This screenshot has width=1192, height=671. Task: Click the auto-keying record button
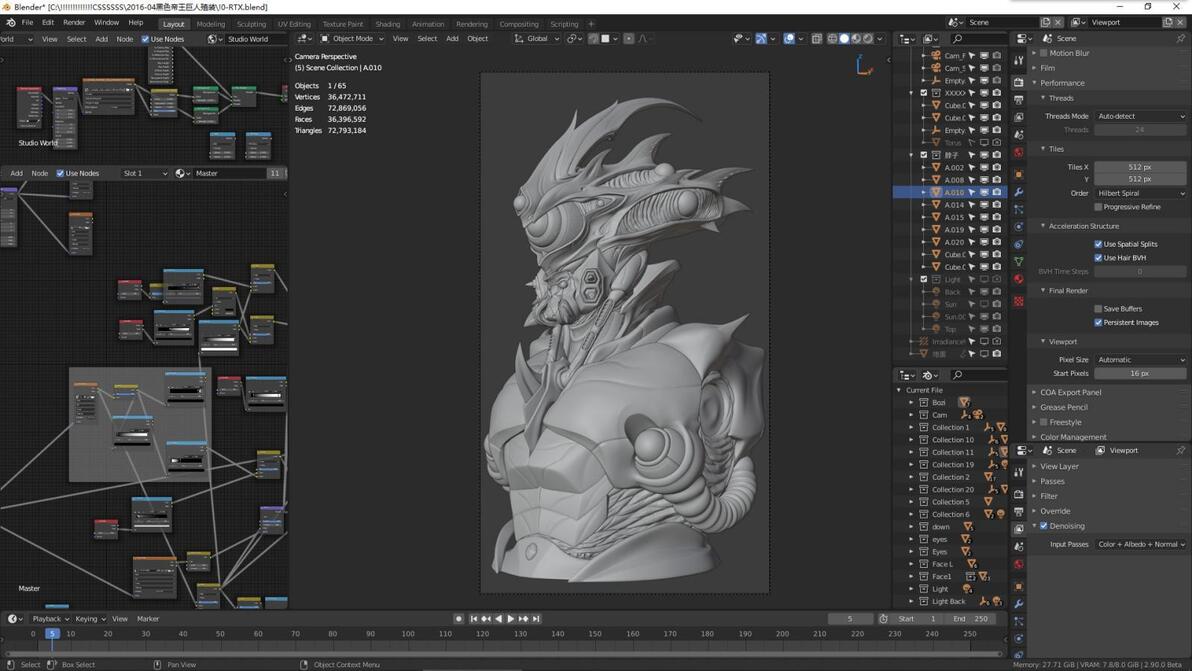(x=458, y=619)
